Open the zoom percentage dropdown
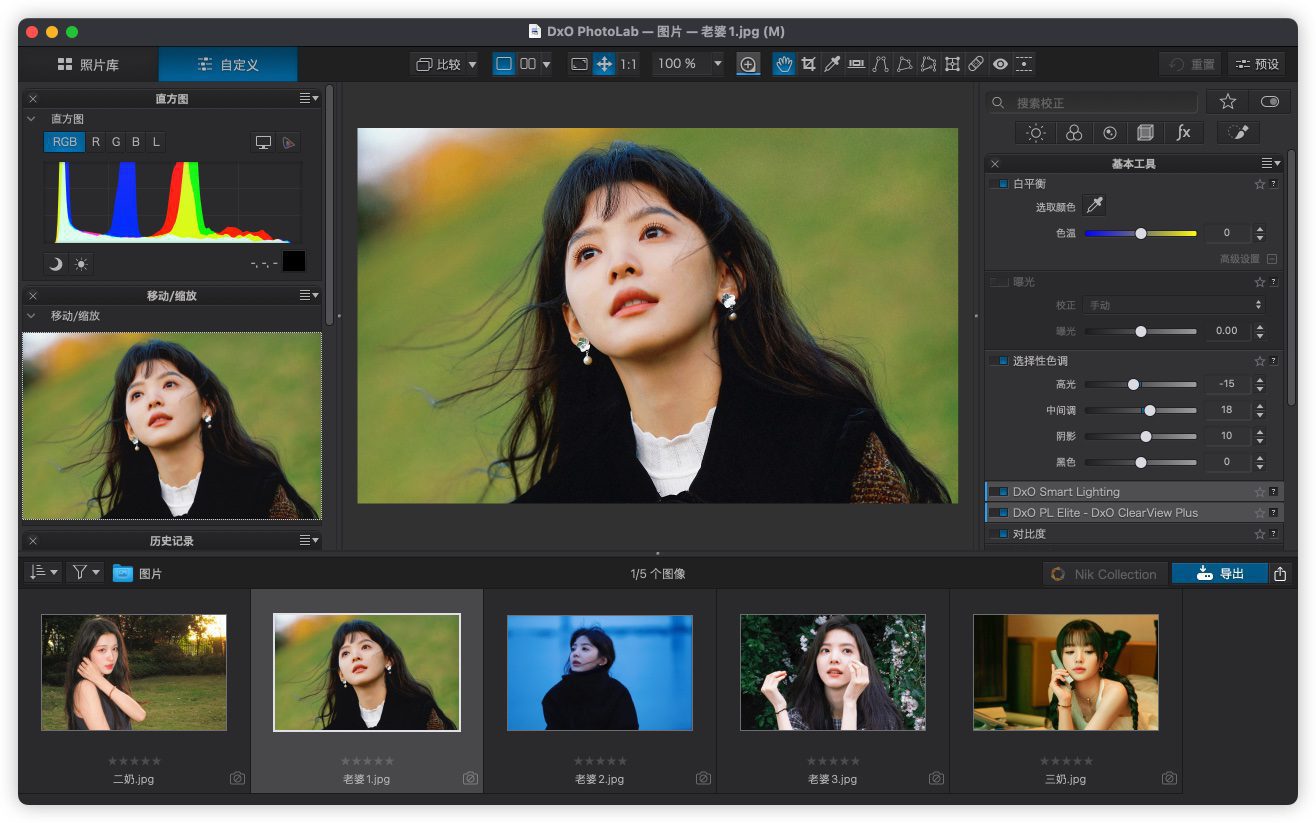Image resolution: width=1316 pixels, height=823 pixels. (717, 64)
